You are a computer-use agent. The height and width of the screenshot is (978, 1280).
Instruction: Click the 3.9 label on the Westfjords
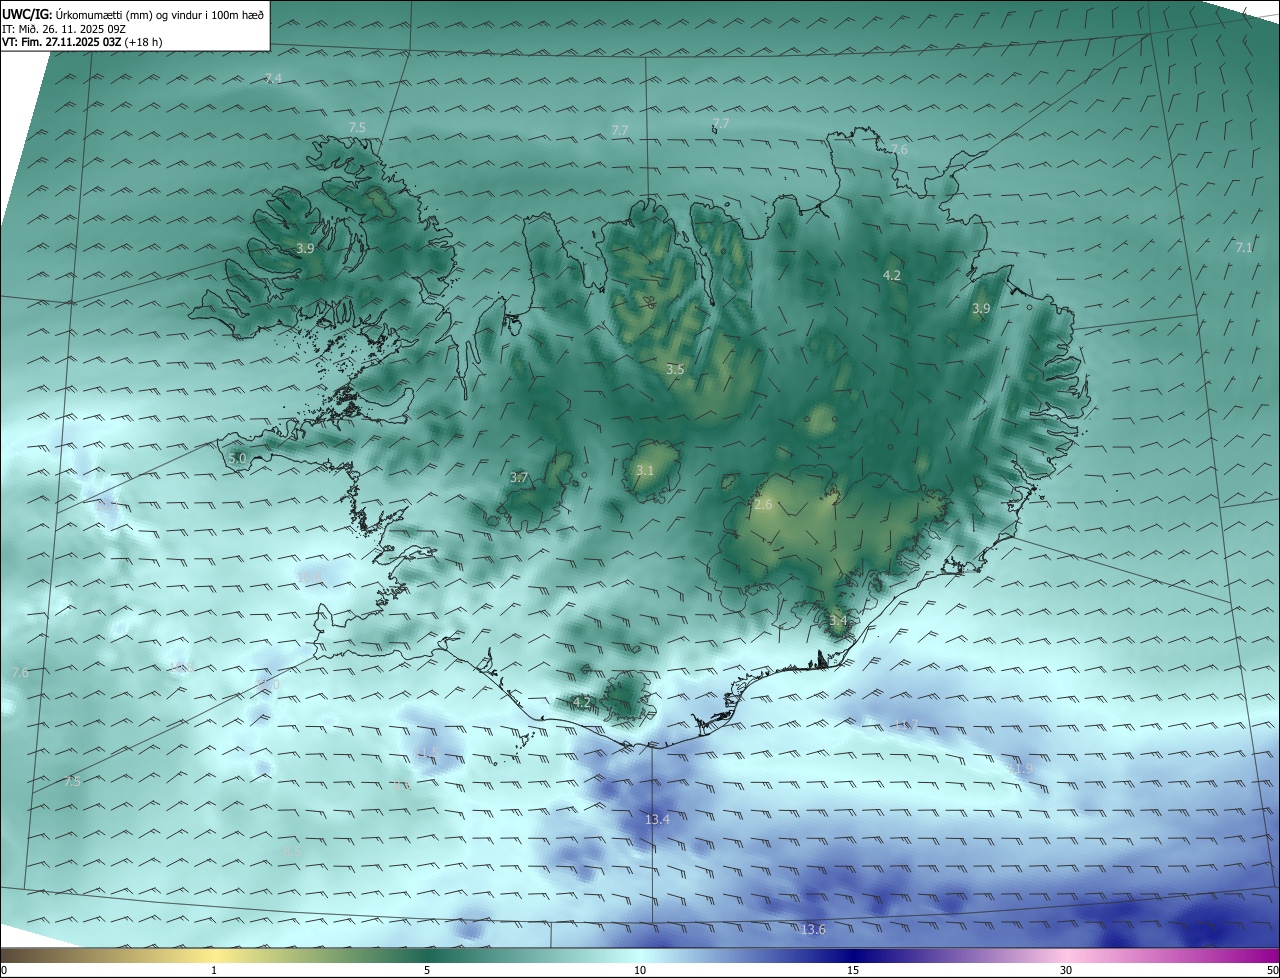(305, 248)
